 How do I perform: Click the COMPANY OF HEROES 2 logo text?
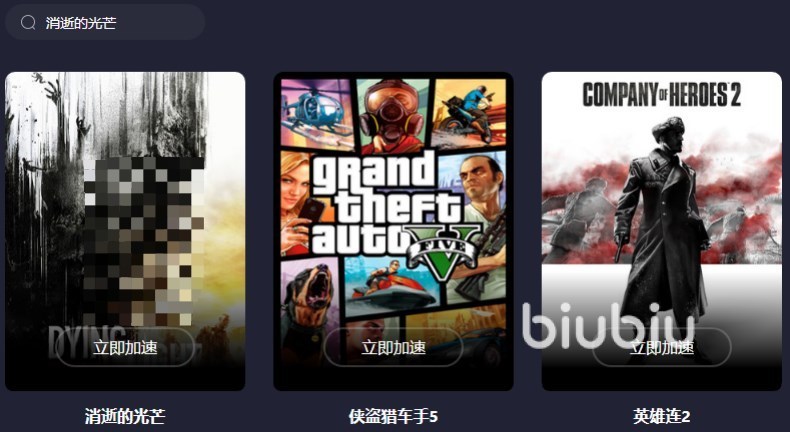point(662,95)
